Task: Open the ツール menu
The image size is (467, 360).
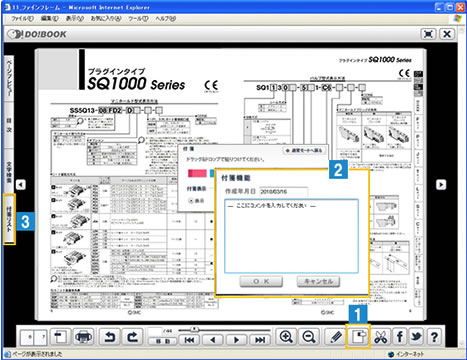Action: pyautogui.click(x=138, y=19)
